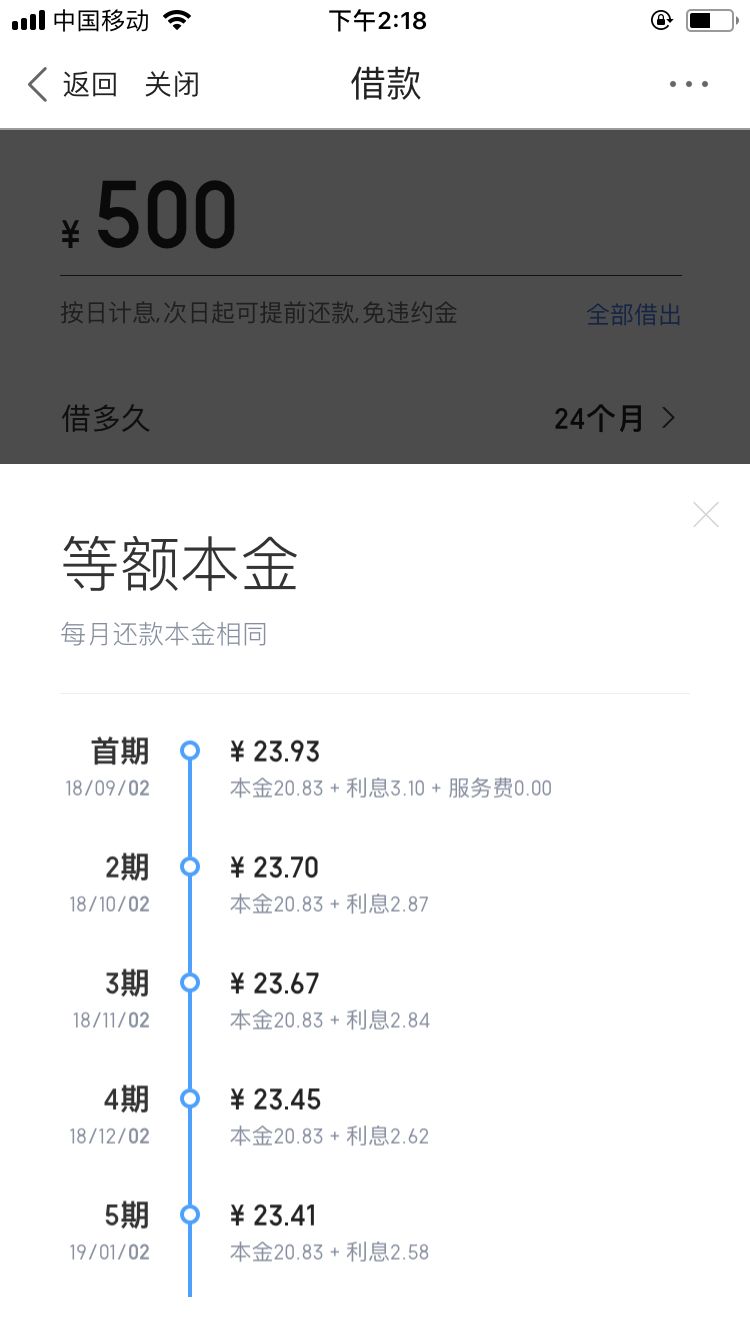The width and height of the screenshot is (750, 1334).
Task: Expand the 24个月 loan term selector
Action: [615, 418]
